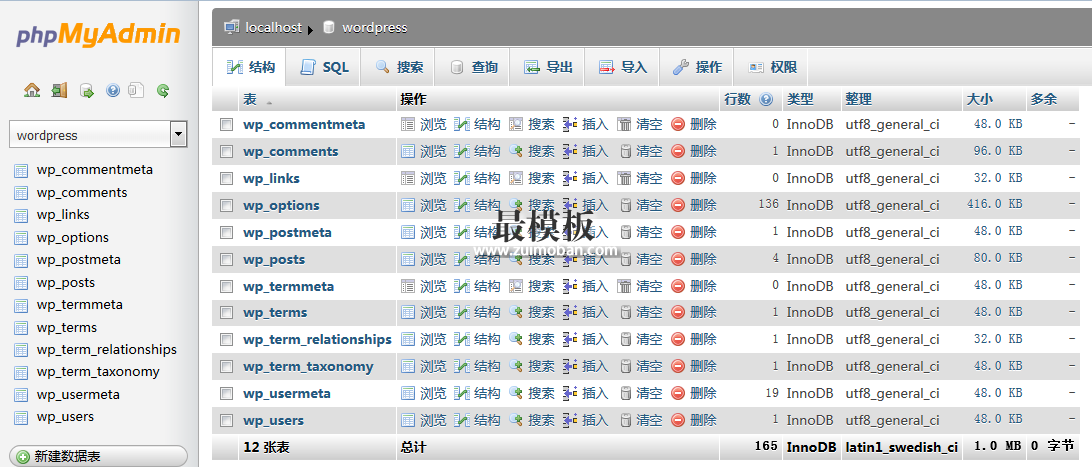Click browse icon for wp_commentmeta row
Image resolution: width=1092 pixels, height=467 pixels.
click(407, 125)
